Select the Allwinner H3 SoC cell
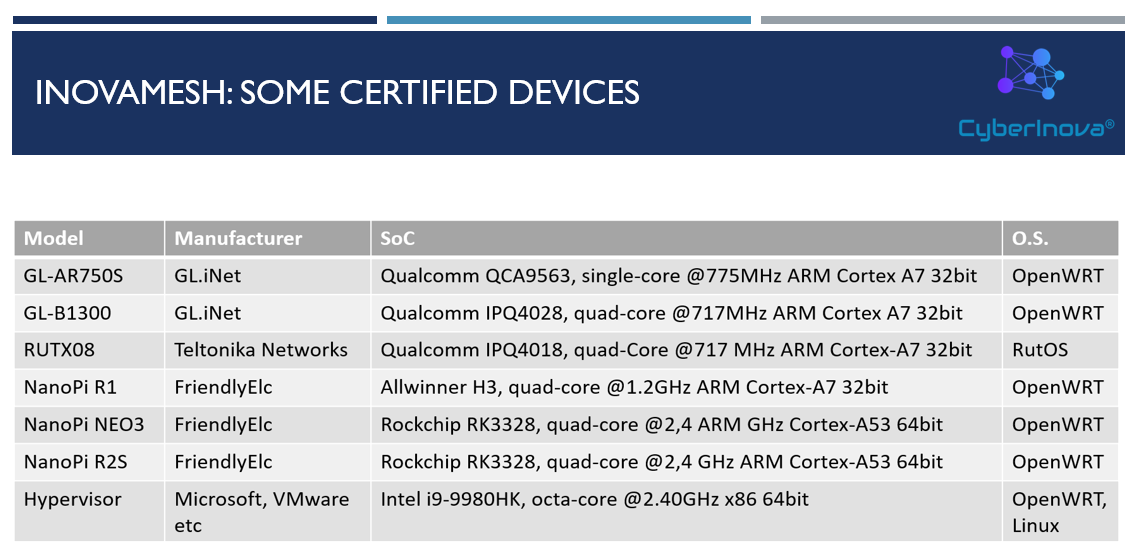 [634, 387]
